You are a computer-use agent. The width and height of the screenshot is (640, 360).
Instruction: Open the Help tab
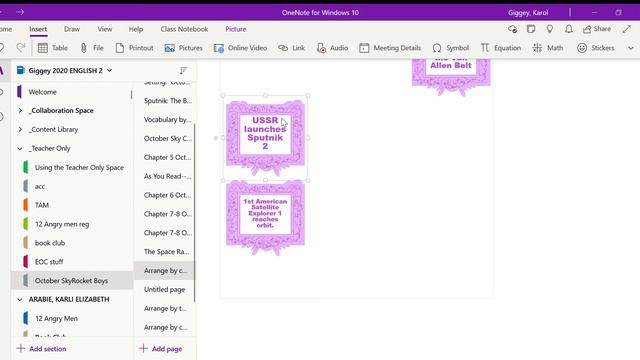coord(136,29)
